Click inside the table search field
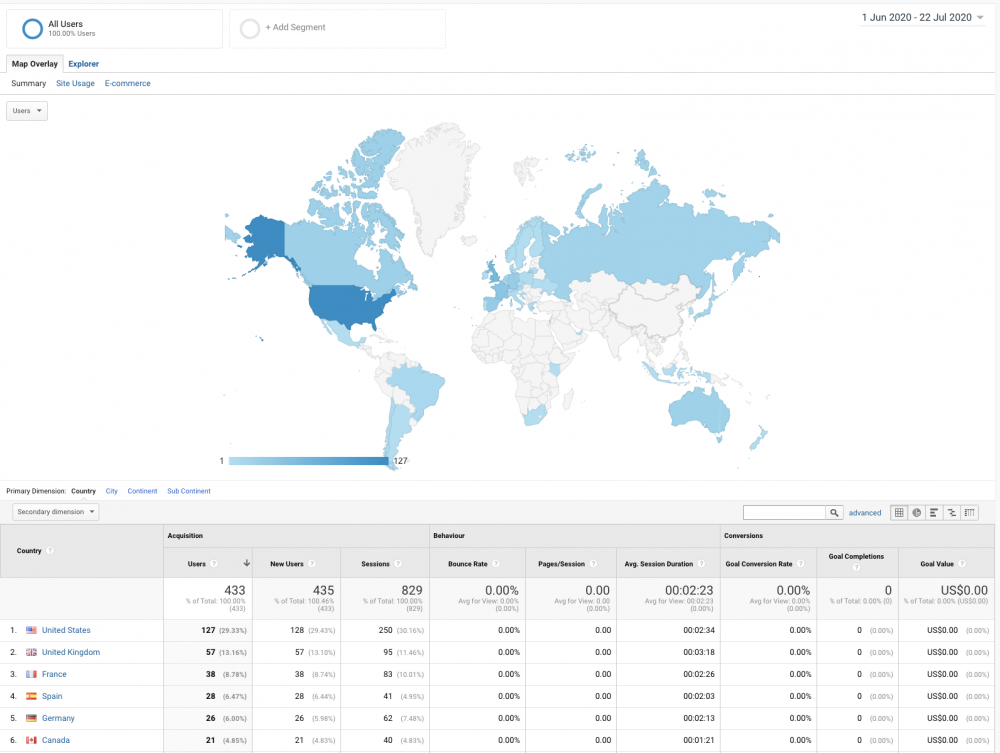Screen dimensions: 1000x753 click(785, 512)
